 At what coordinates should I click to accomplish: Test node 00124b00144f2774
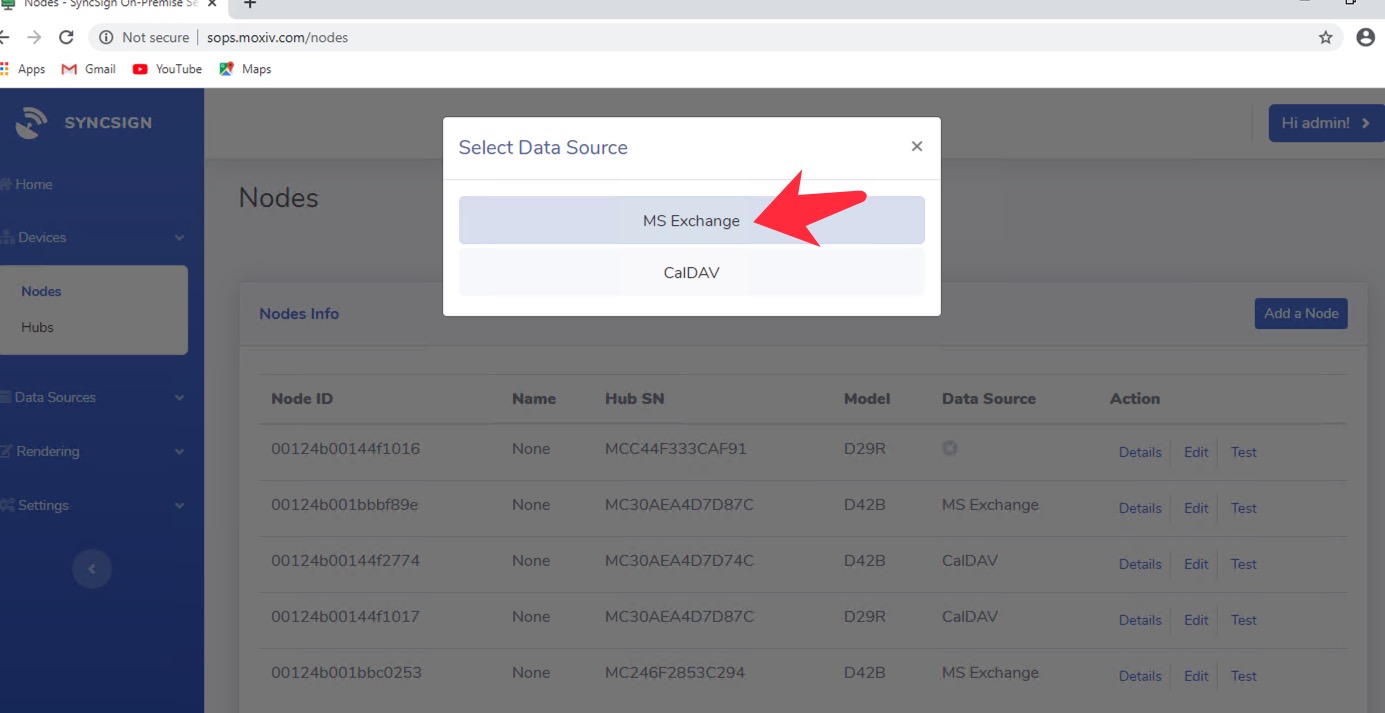click(x=1244, y=564)
